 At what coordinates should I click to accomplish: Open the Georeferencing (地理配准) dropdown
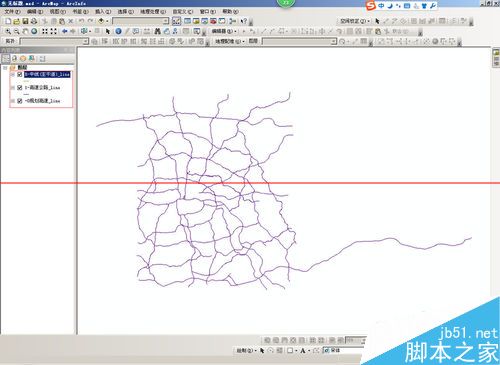229,41
